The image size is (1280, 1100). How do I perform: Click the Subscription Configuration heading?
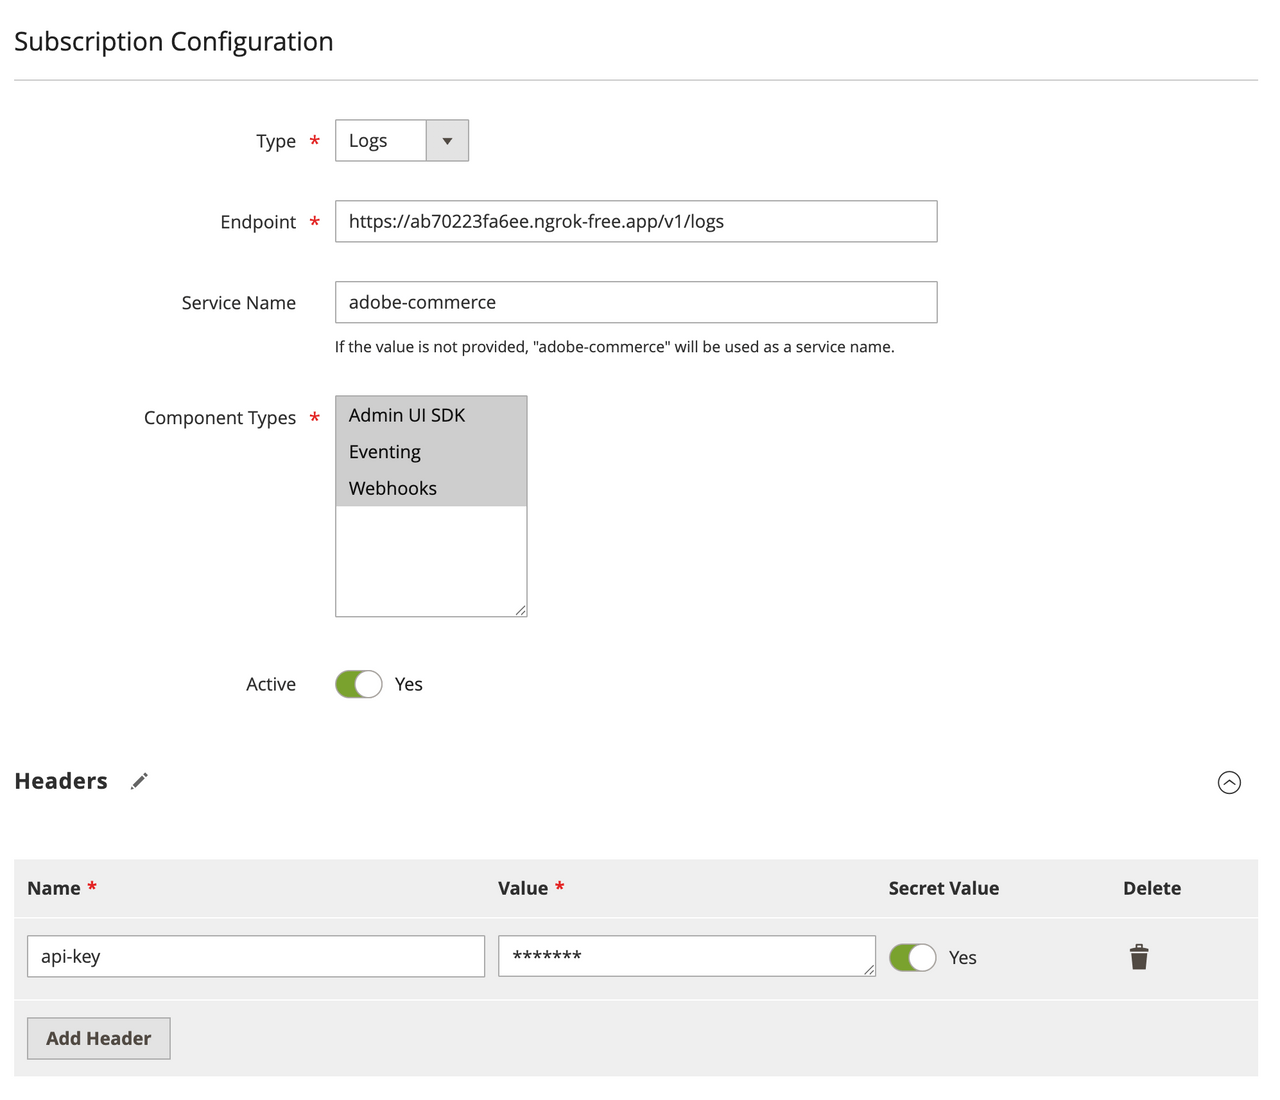tap(173, 41)
